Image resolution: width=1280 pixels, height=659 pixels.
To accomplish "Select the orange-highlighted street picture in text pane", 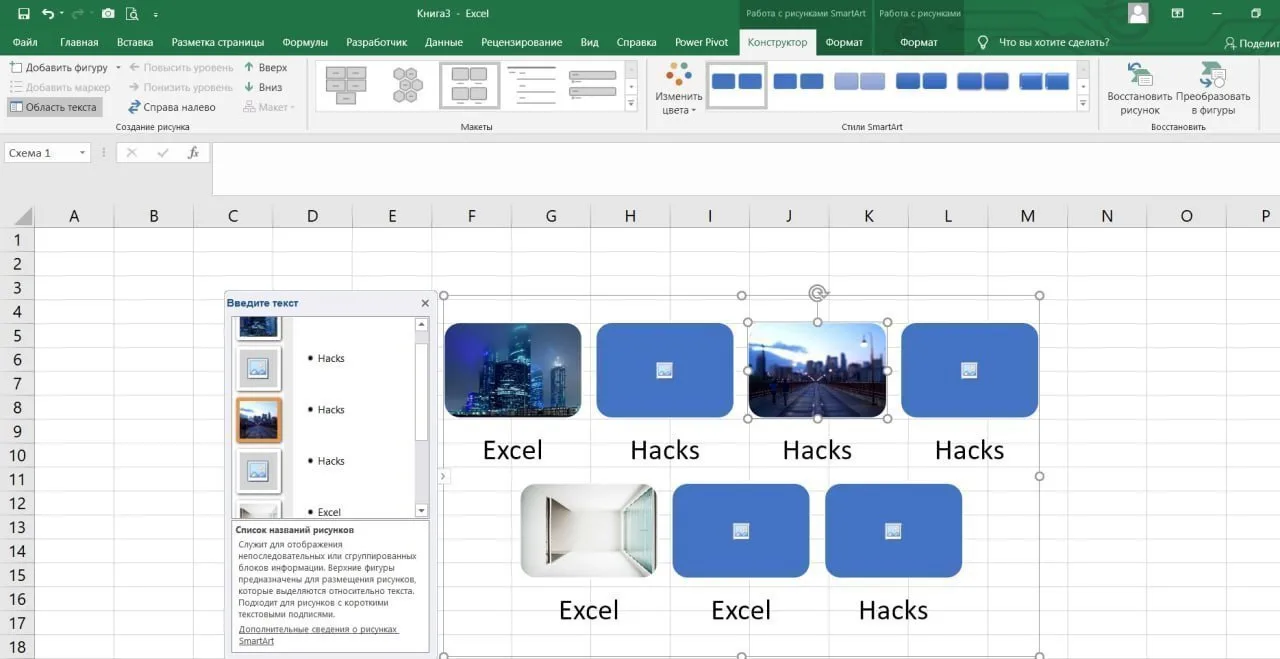I will point(259,420).
